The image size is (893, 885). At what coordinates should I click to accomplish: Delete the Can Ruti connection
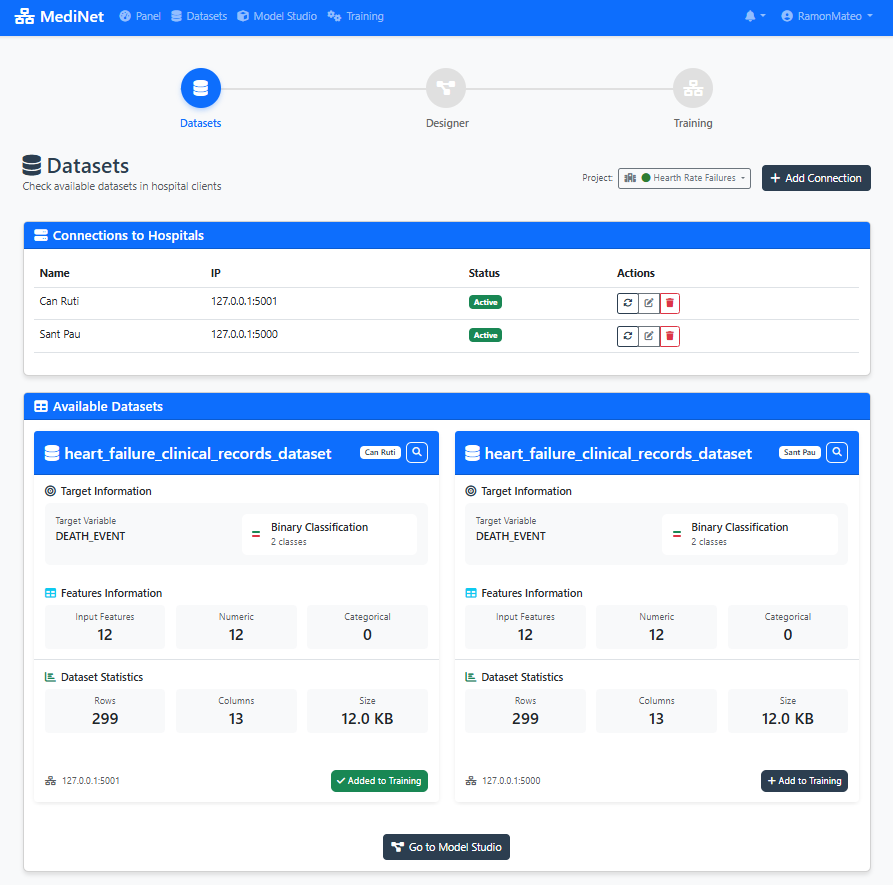tap(670, 303)
